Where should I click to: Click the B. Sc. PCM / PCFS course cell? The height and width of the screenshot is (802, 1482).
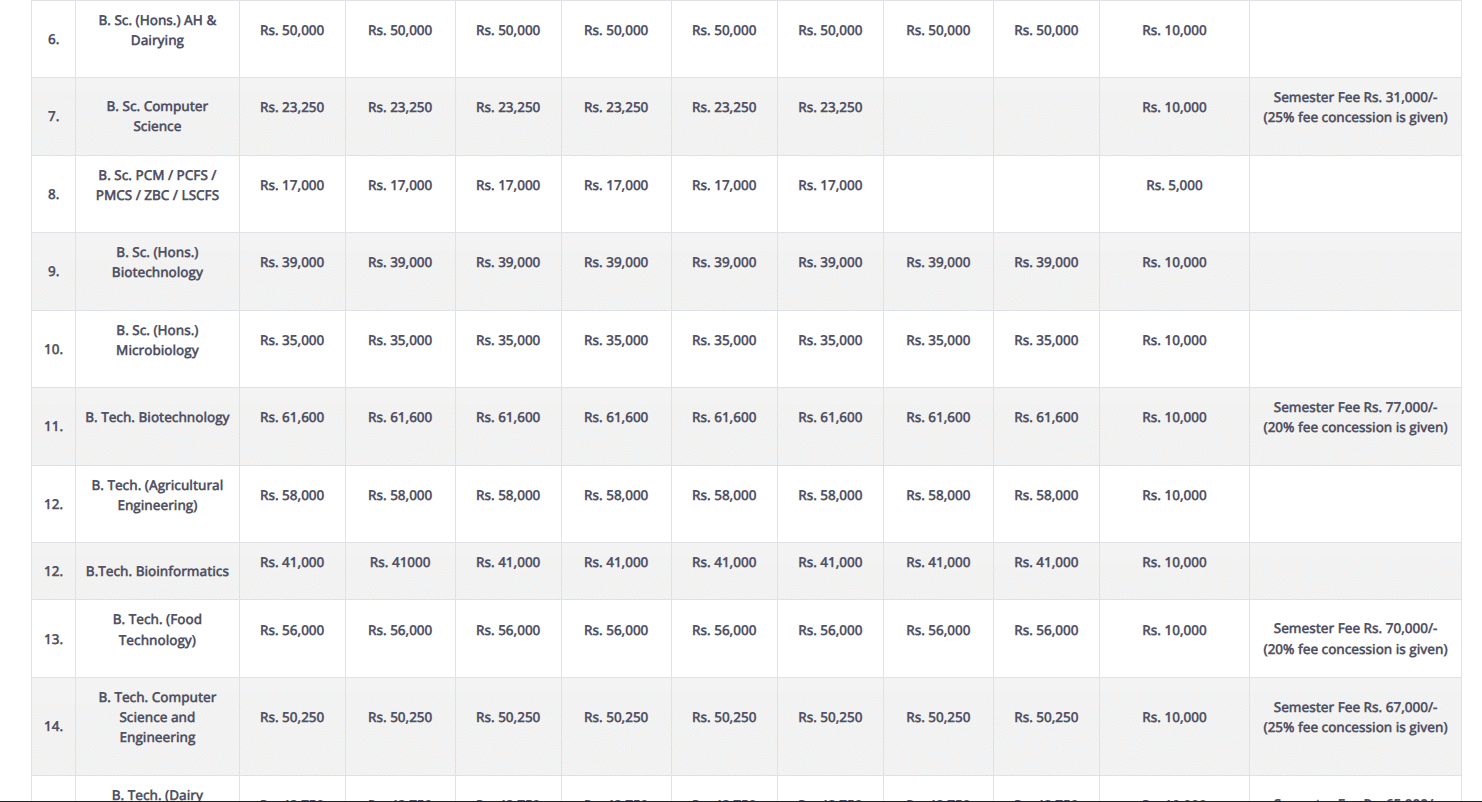click(x=157, y=185)
